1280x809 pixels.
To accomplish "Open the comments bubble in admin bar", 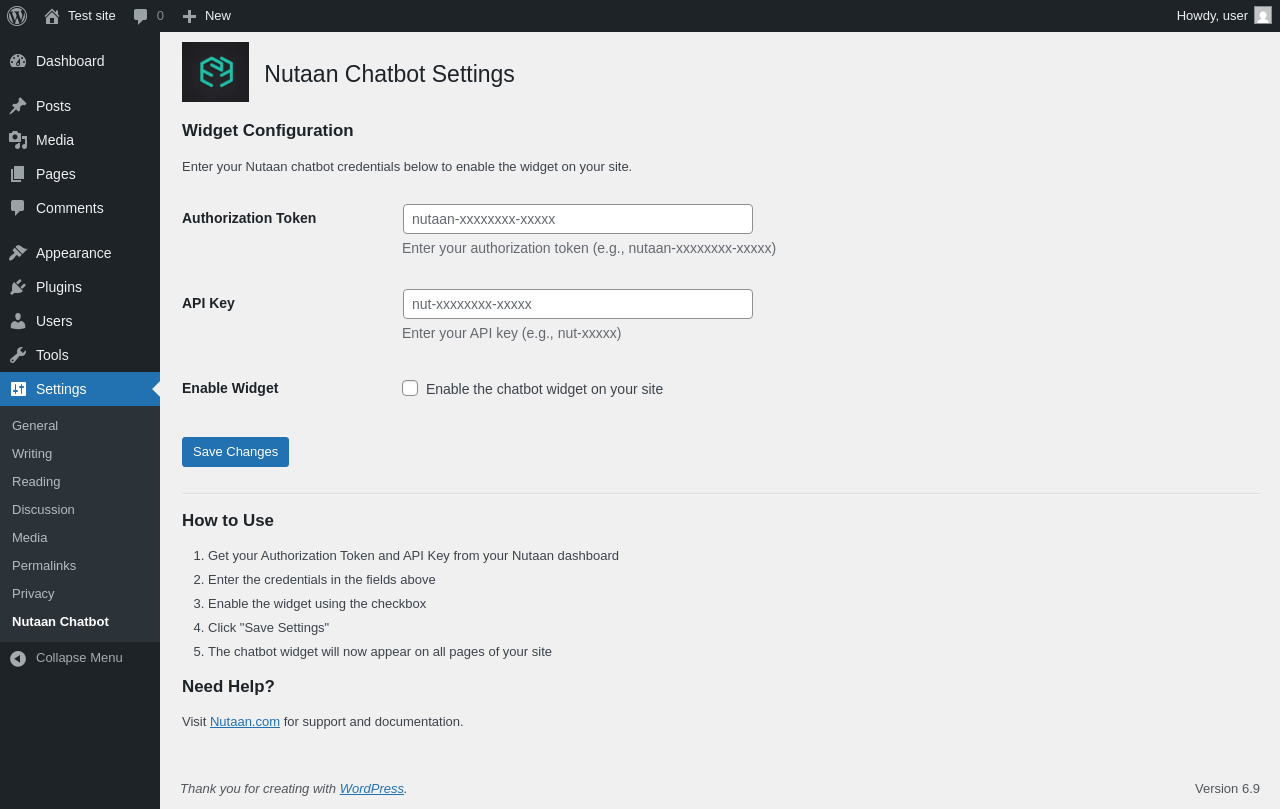I will coord(141,16).
